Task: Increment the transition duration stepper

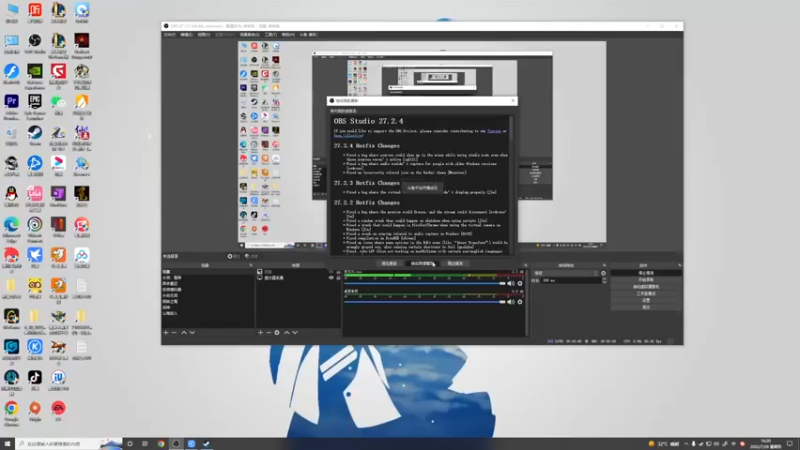Action: click(x=605, y=279)
